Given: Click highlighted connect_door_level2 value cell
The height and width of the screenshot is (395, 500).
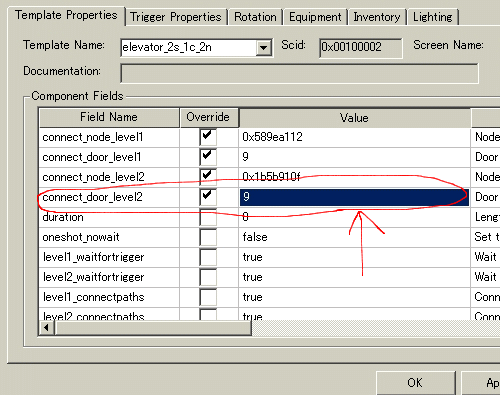Looking at the screenshot, I should point(354,197).
